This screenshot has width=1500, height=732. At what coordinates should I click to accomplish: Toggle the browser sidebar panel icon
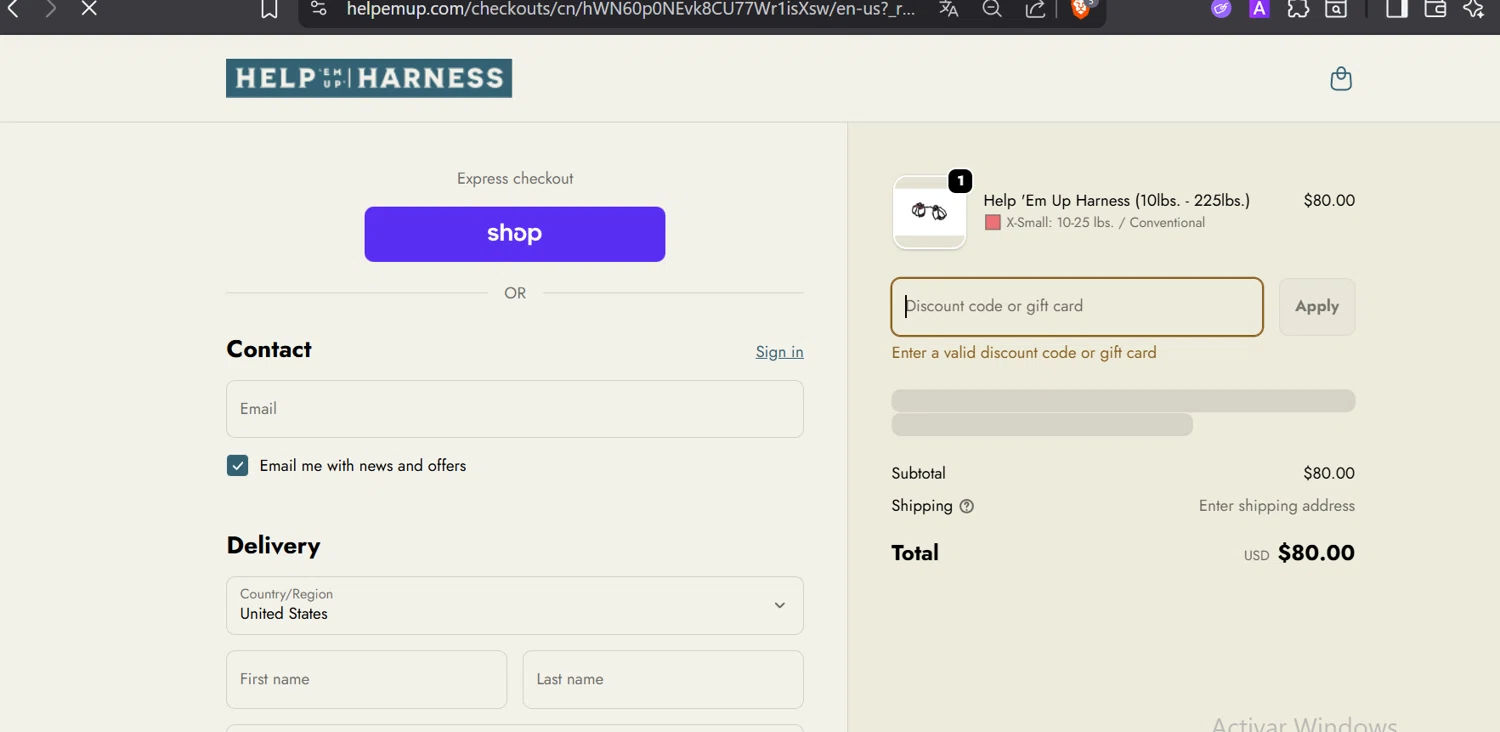point(1397,9)
